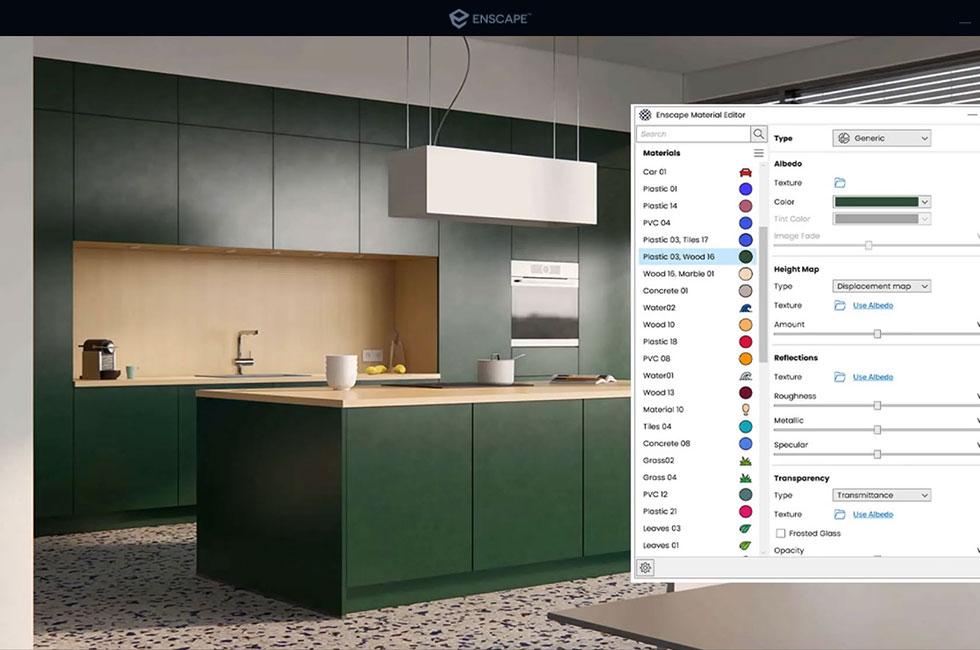Click the Specular slider handle
This screenshot has width=980, height=650.
pos(878,454)
